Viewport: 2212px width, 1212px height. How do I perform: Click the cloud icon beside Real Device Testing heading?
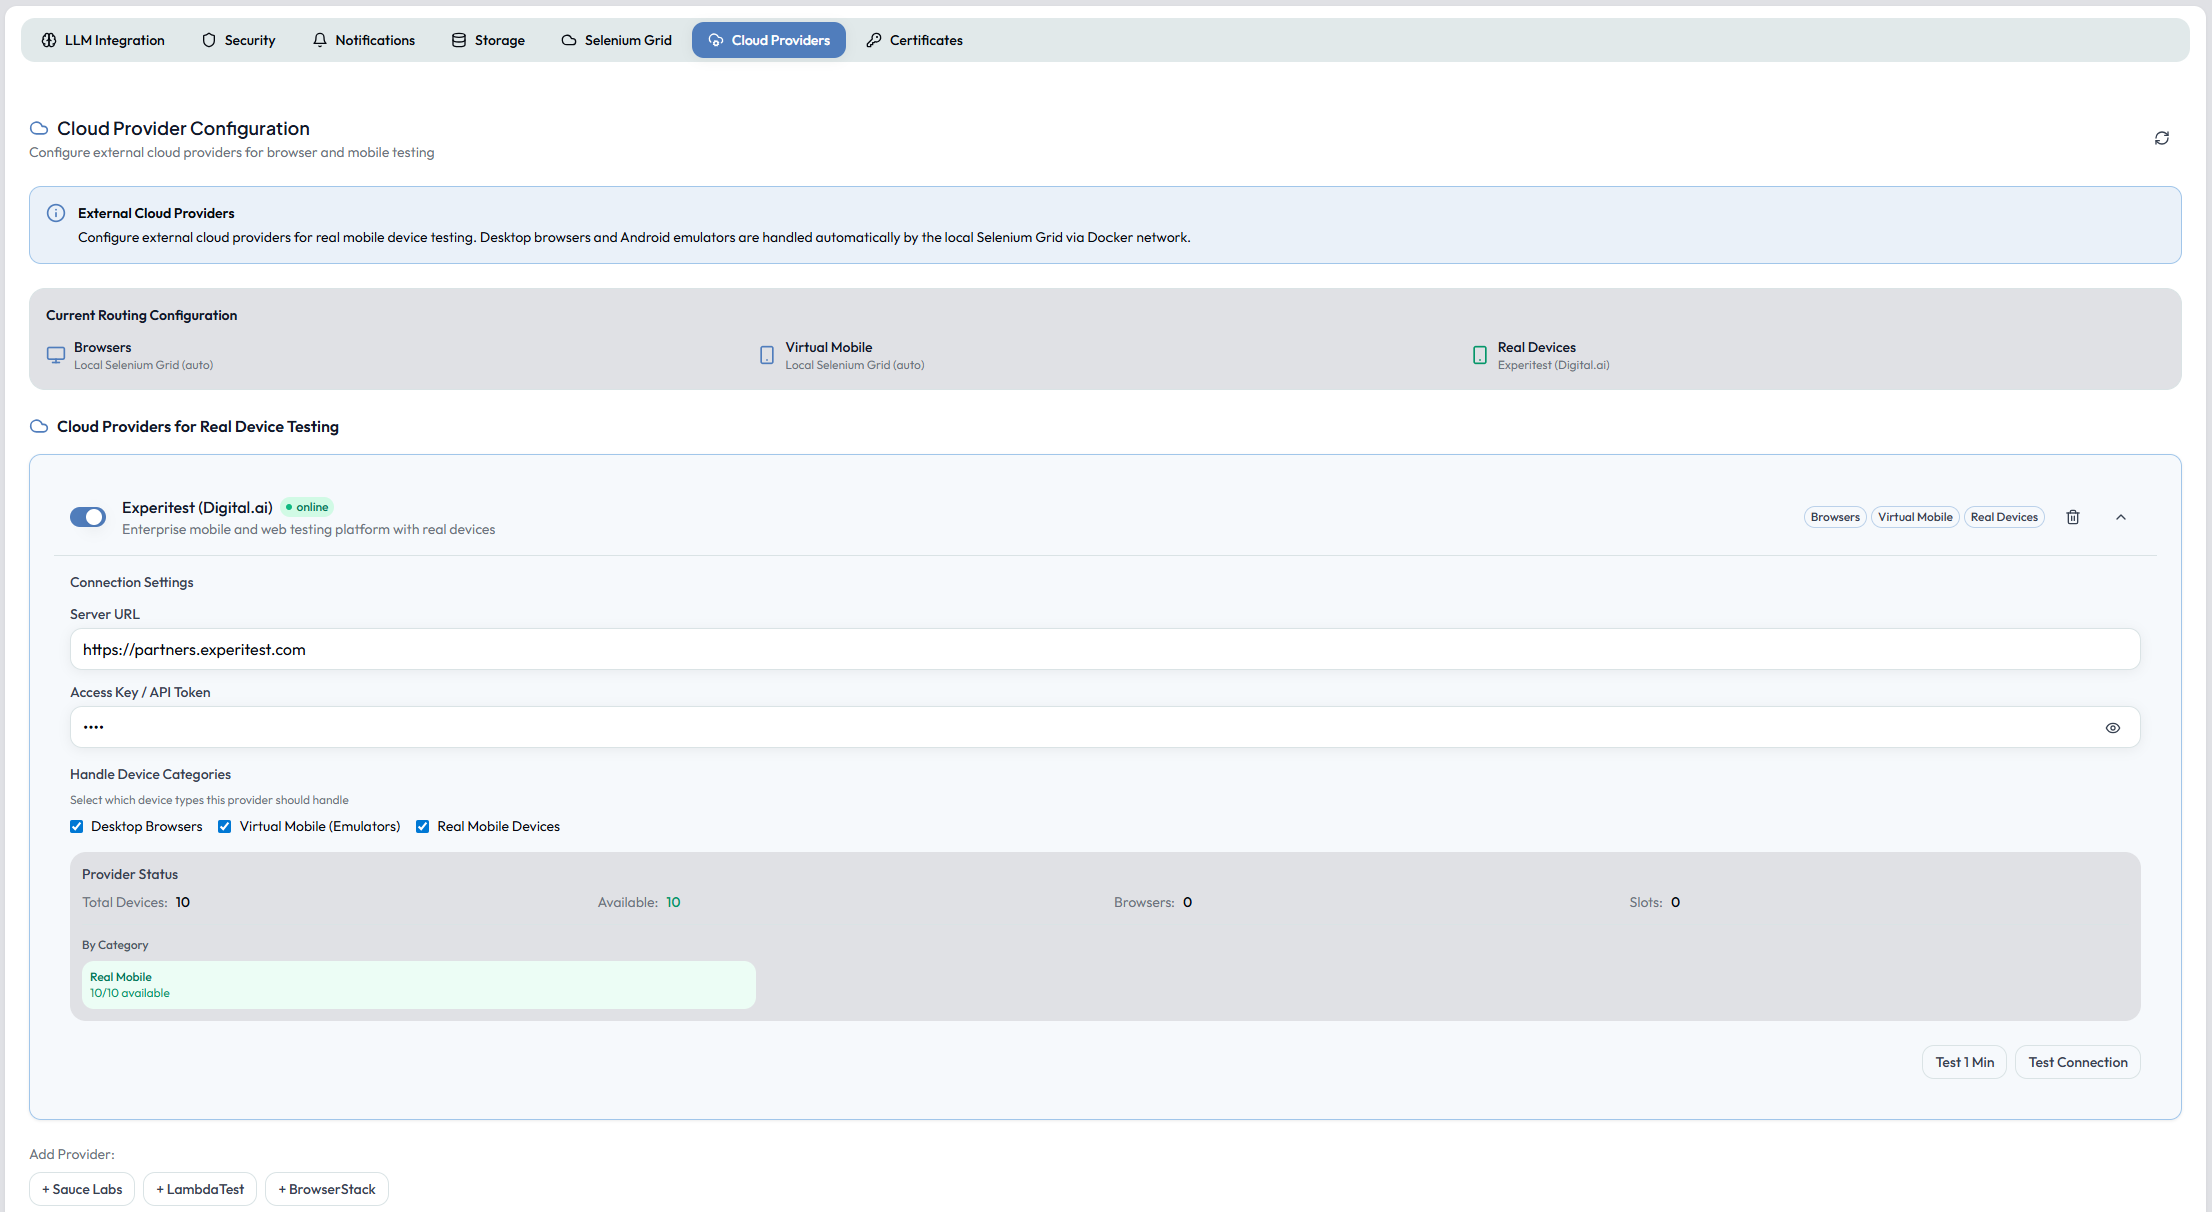click(x=39, y=426)
